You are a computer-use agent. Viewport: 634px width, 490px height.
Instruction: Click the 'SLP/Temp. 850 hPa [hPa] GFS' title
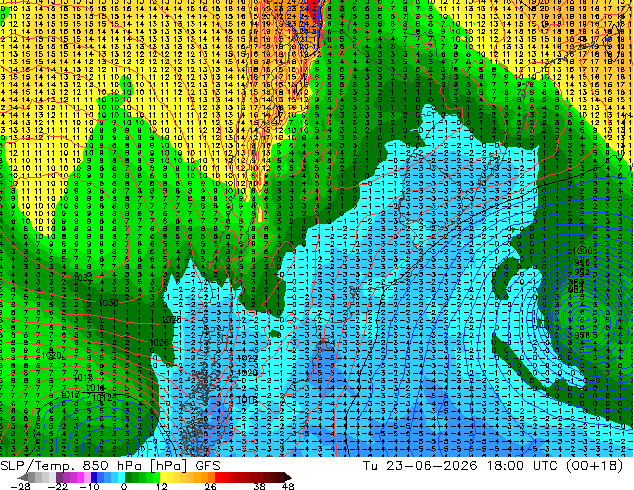point(110,466)
